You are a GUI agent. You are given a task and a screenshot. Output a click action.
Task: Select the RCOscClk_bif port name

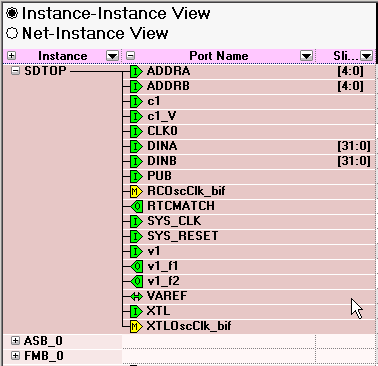pos(186,191)
